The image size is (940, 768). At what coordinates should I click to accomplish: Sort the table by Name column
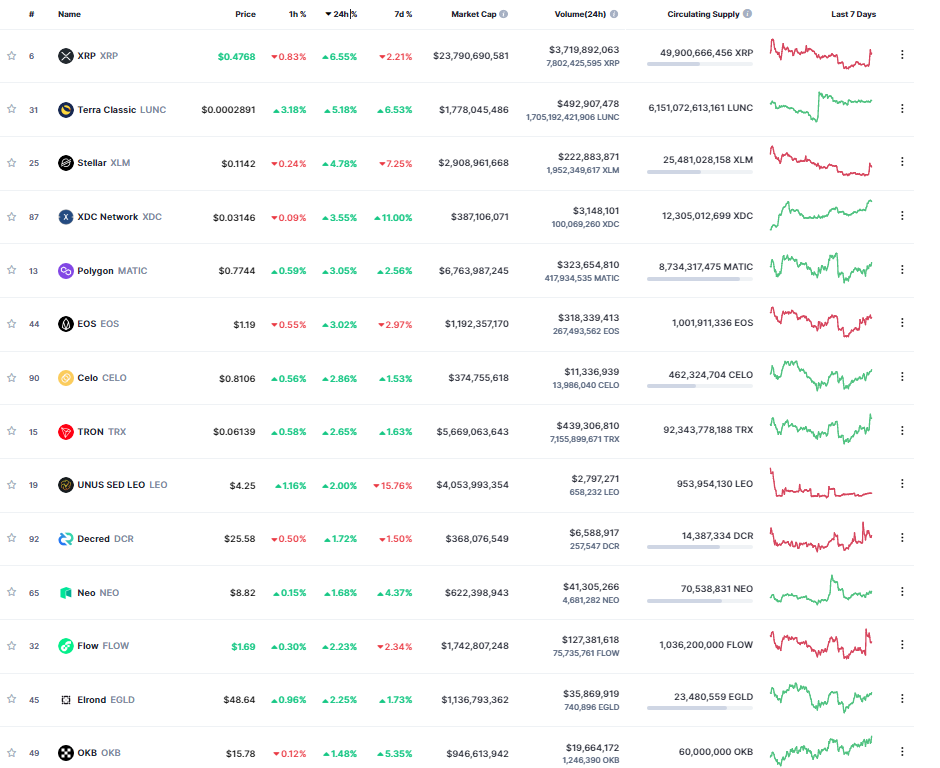(x=70, y=14)
